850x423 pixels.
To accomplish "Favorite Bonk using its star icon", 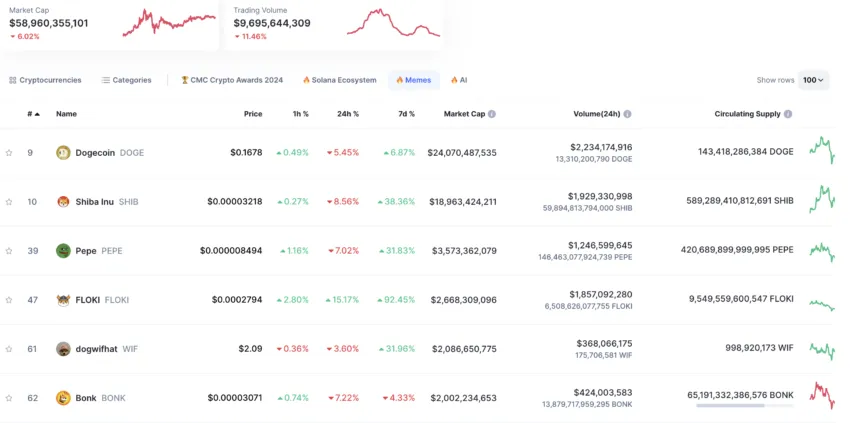I will (9, 398).
